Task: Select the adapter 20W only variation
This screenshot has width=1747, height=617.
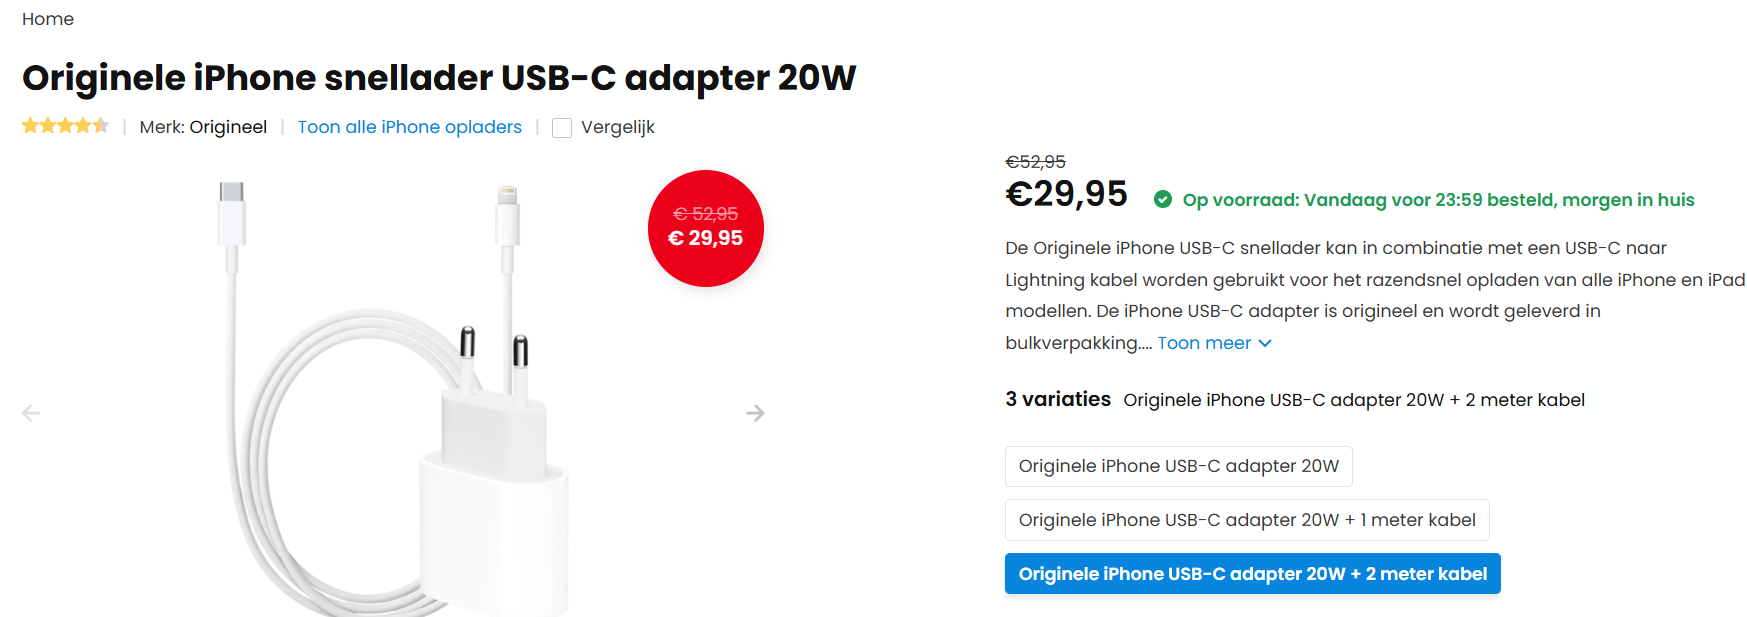Action: pyautogui.click(x=1178, y=466)
